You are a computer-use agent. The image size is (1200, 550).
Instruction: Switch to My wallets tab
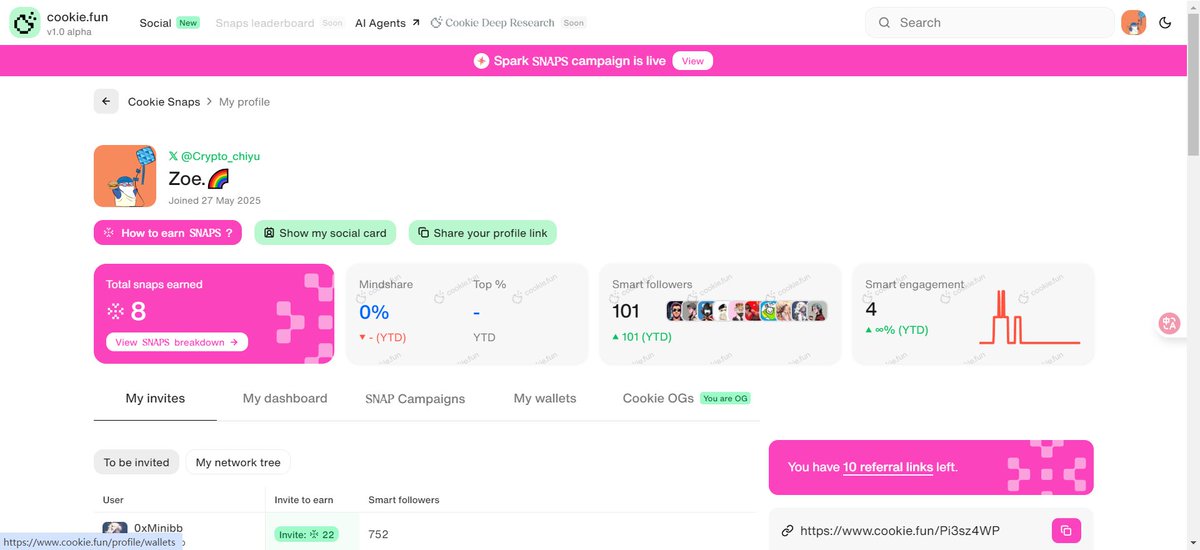(x=545, y=398)
